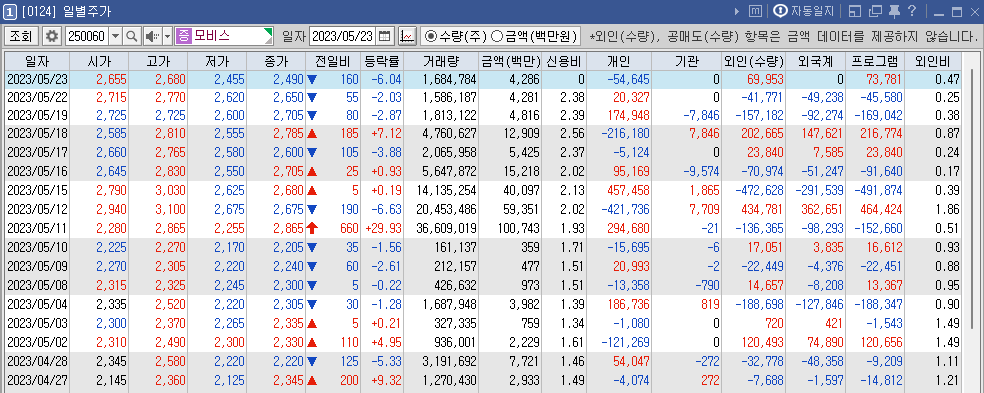Click the stock code field 250060
This screenshot has width=984, height=393.
[87, 36]
